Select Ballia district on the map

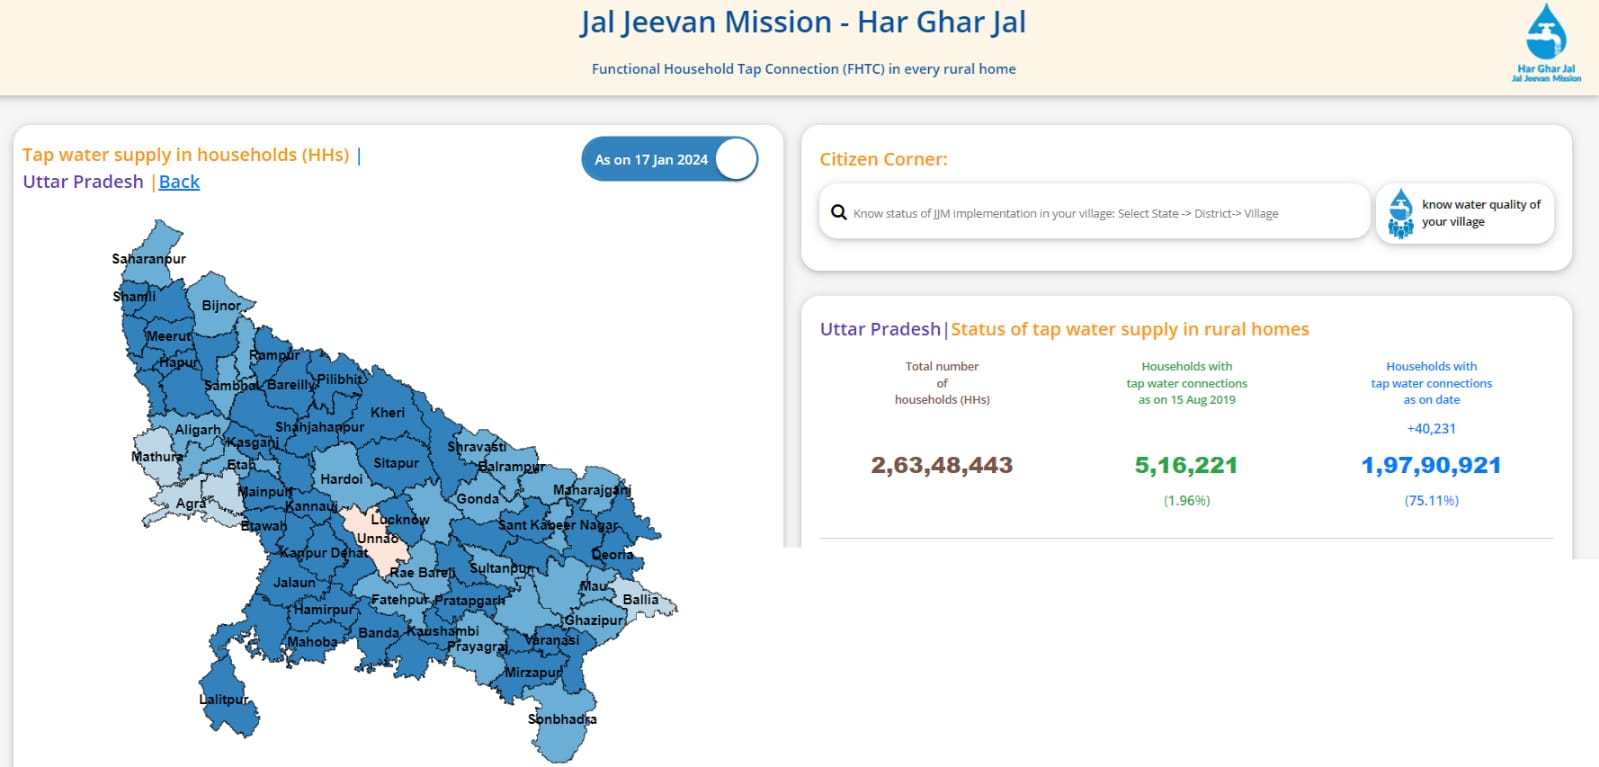pyautogui.click(x=641, y=599)
